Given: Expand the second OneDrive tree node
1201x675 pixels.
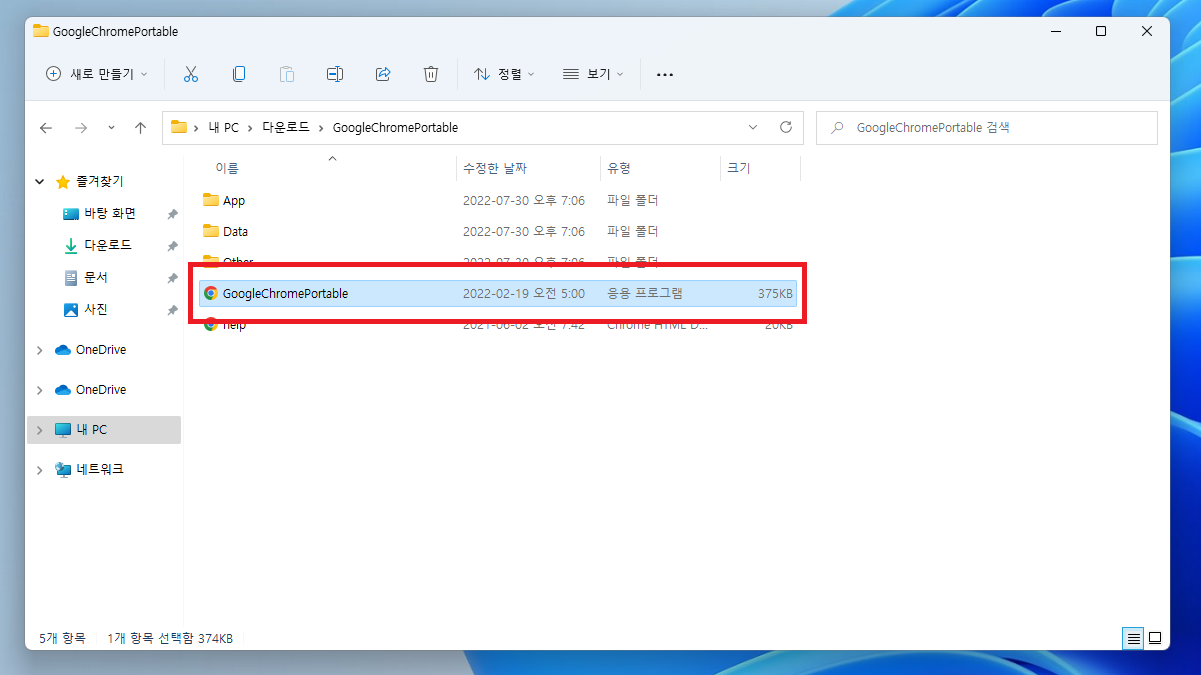Looking at the screenshot, I should tap(40, 390).
